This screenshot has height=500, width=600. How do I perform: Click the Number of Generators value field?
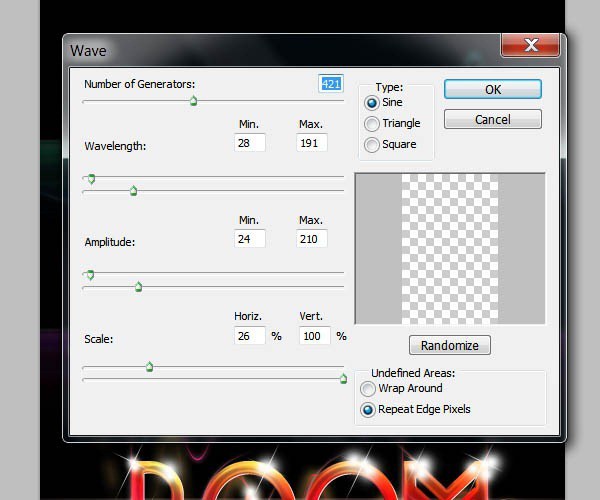[x=330, y=84]
